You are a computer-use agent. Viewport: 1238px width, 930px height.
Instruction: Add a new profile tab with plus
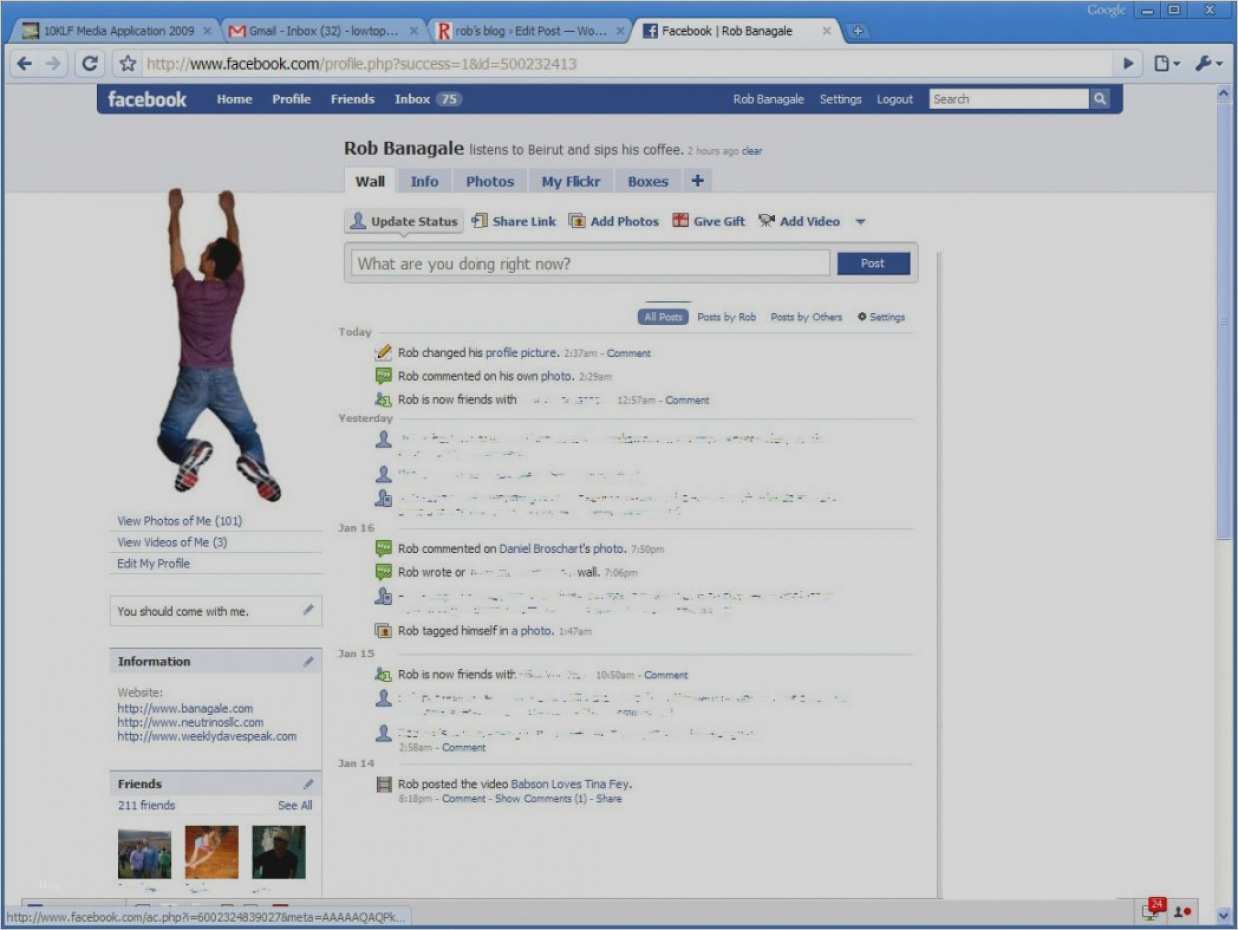point(697,181)
